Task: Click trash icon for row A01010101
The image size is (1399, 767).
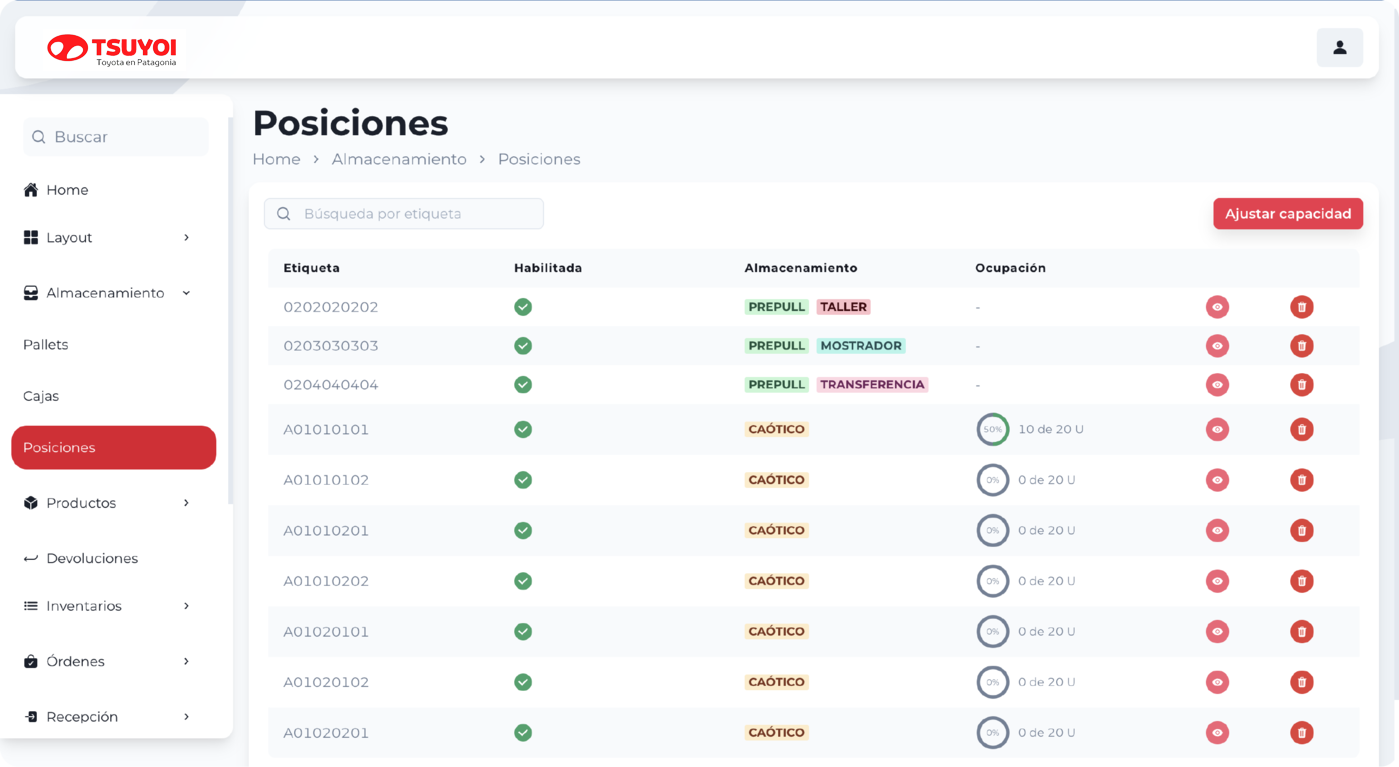Action: click(x=1301, y=429)
